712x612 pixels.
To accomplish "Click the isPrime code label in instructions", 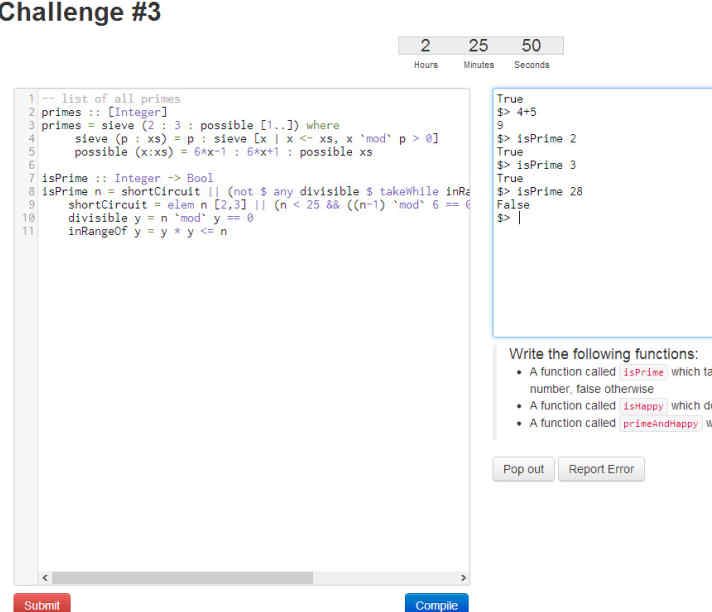I will pyautogui.click(x=643, y=372).
